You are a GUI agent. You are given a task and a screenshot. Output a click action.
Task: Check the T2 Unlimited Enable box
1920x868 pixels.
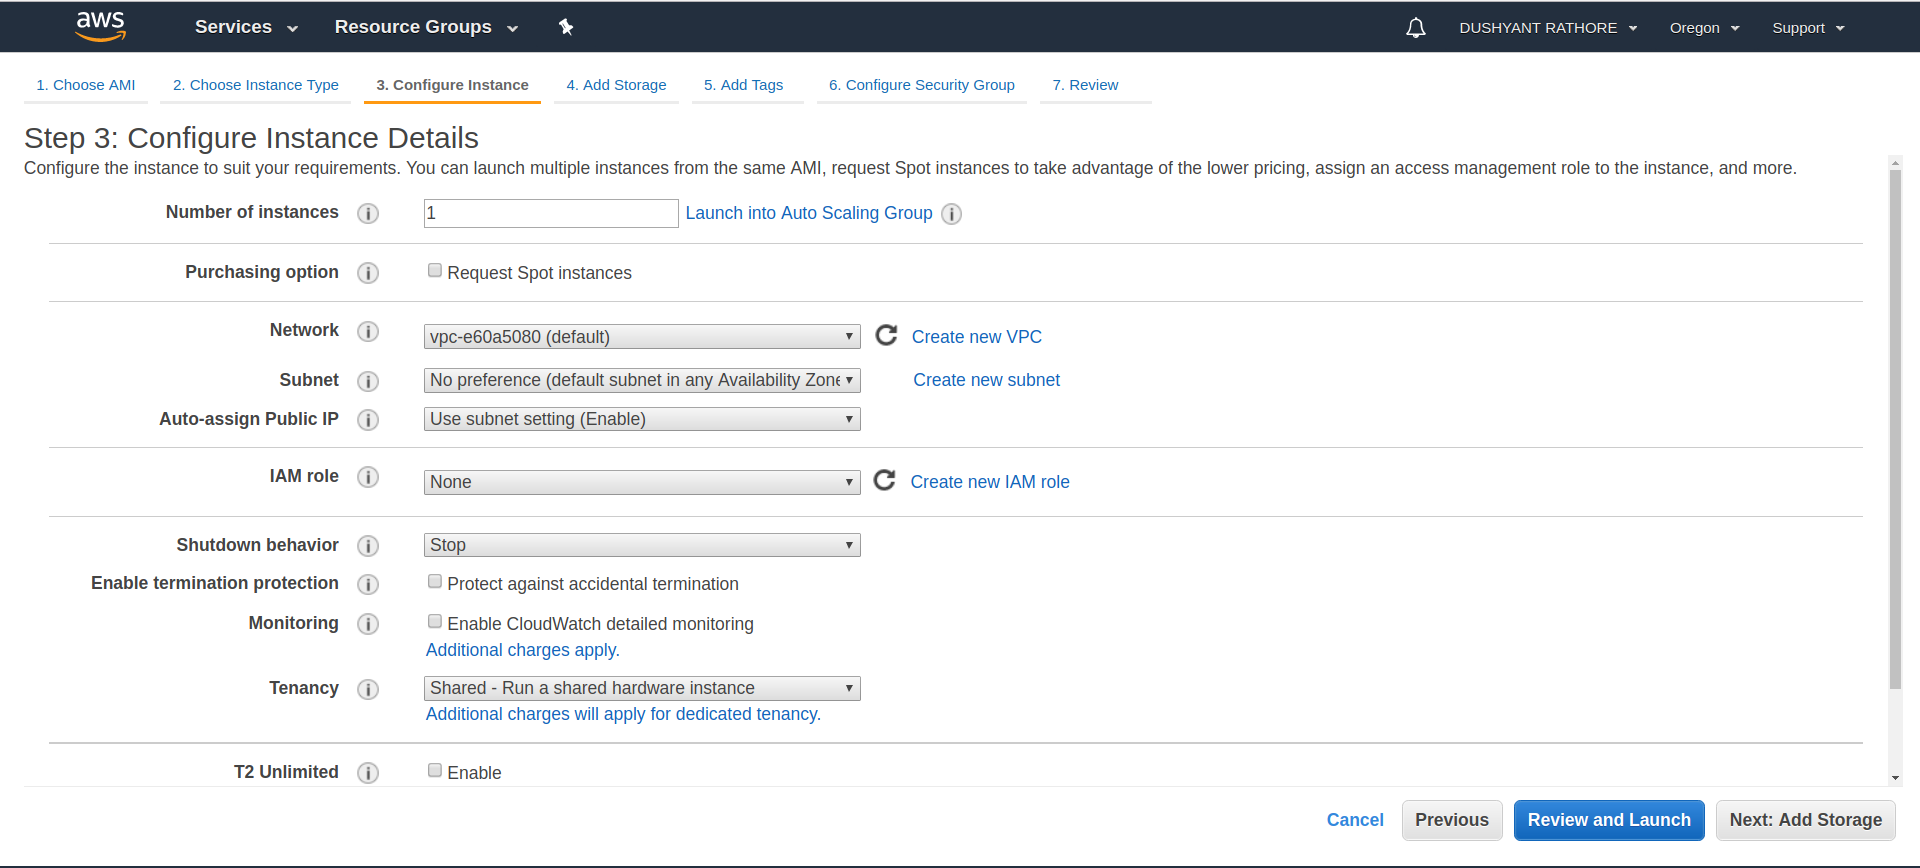coord(435,770)
